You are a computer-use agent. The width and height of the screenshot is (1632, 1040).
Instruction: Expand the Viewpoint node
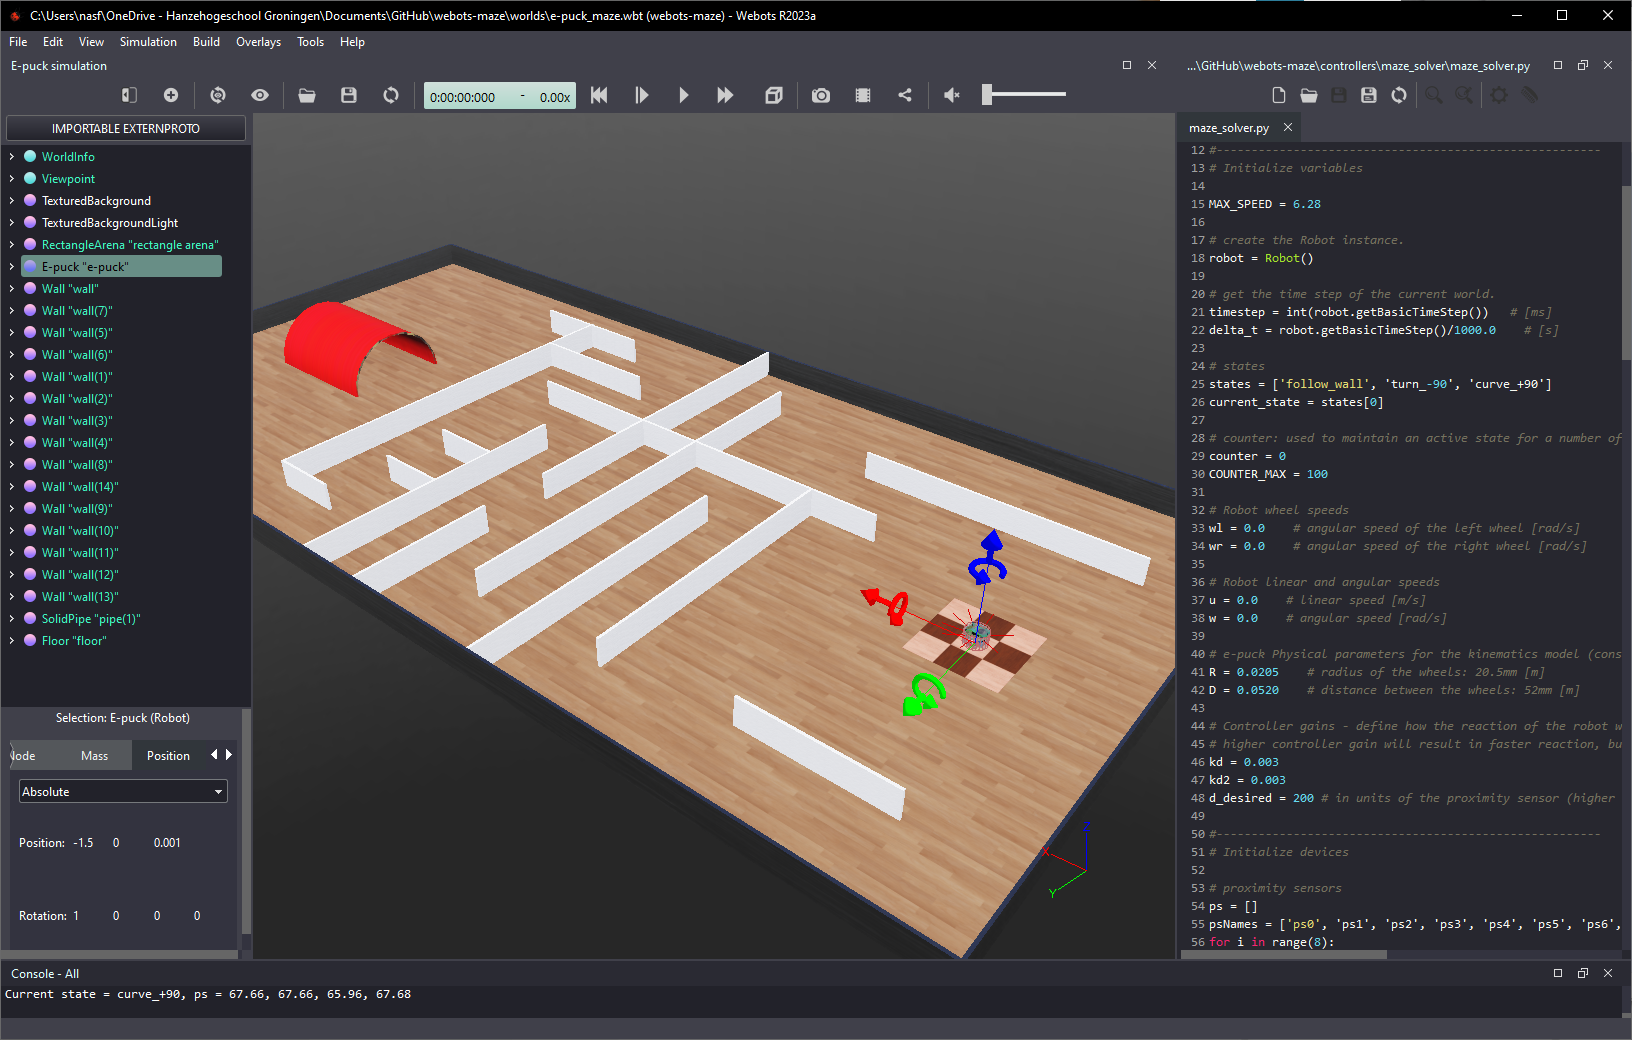point(12,179)
